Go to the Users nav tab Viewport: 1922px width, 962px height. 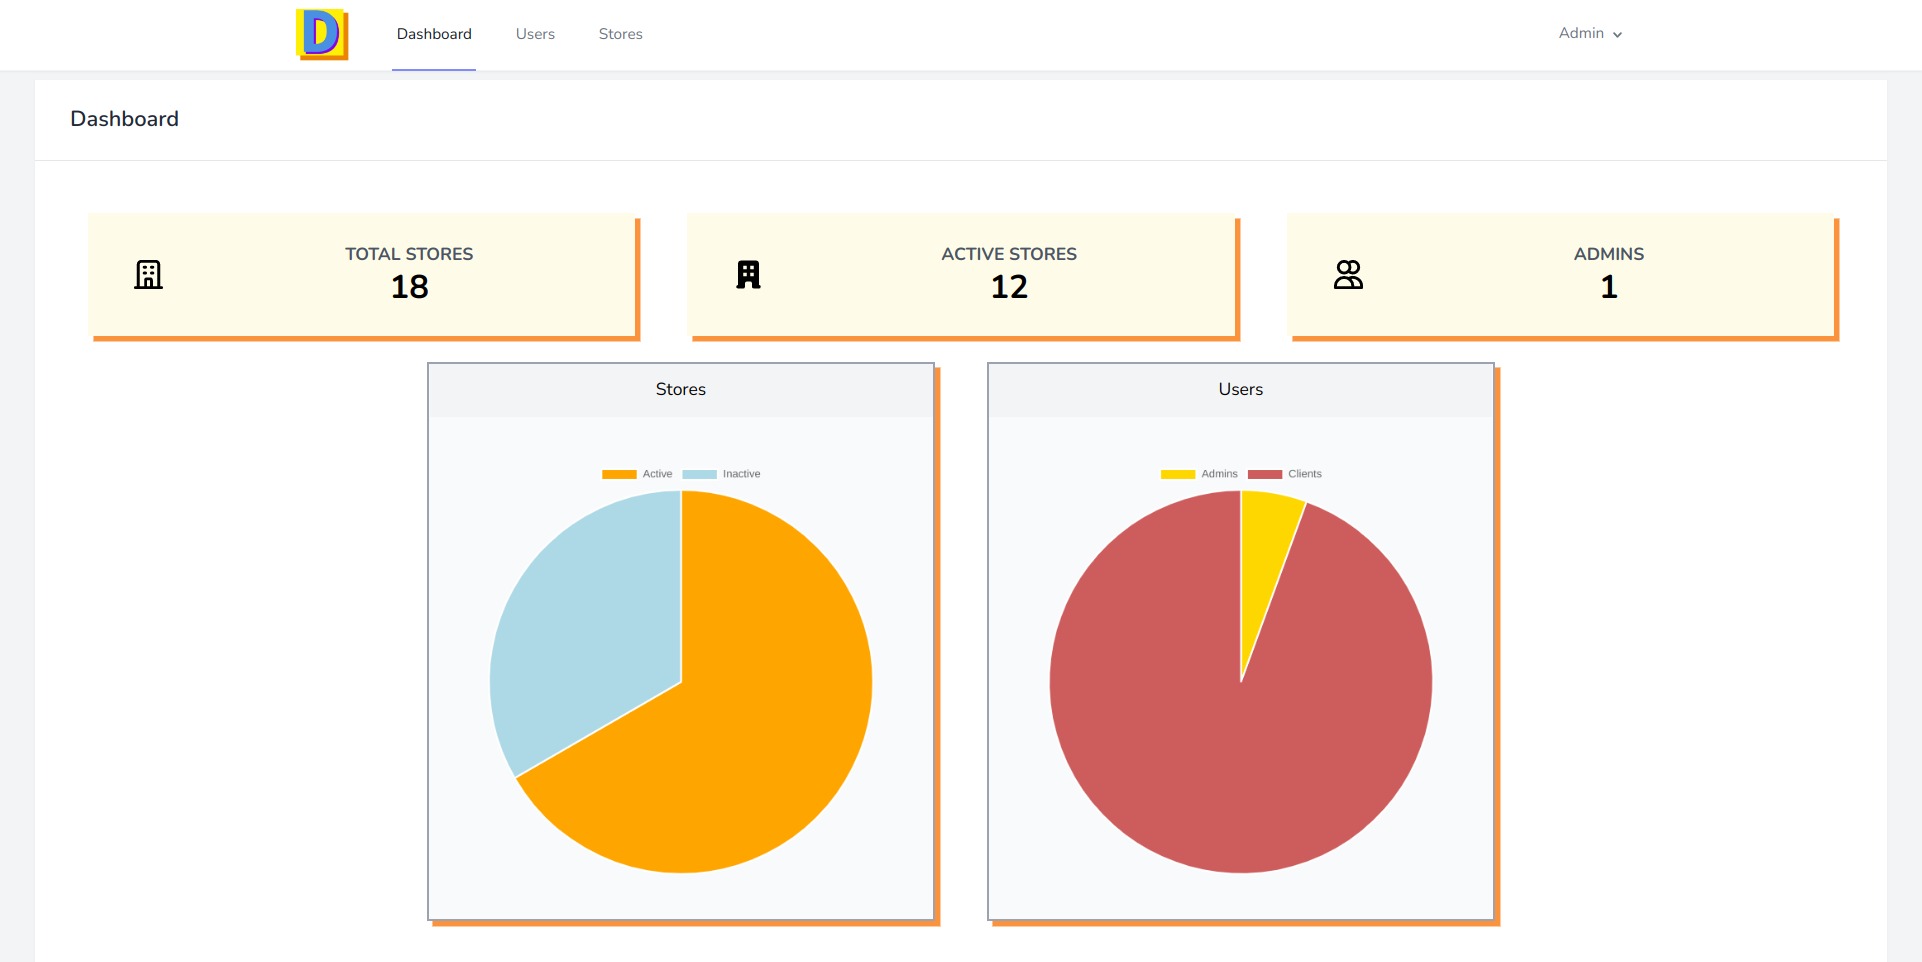tap(535, 34)
